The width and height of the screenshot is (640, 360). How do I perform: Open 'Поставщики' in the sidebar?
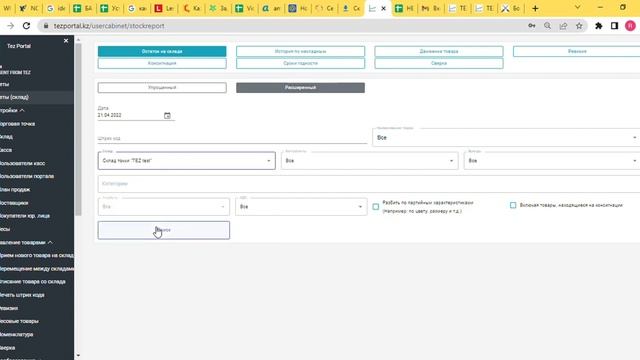pos(14,203)
